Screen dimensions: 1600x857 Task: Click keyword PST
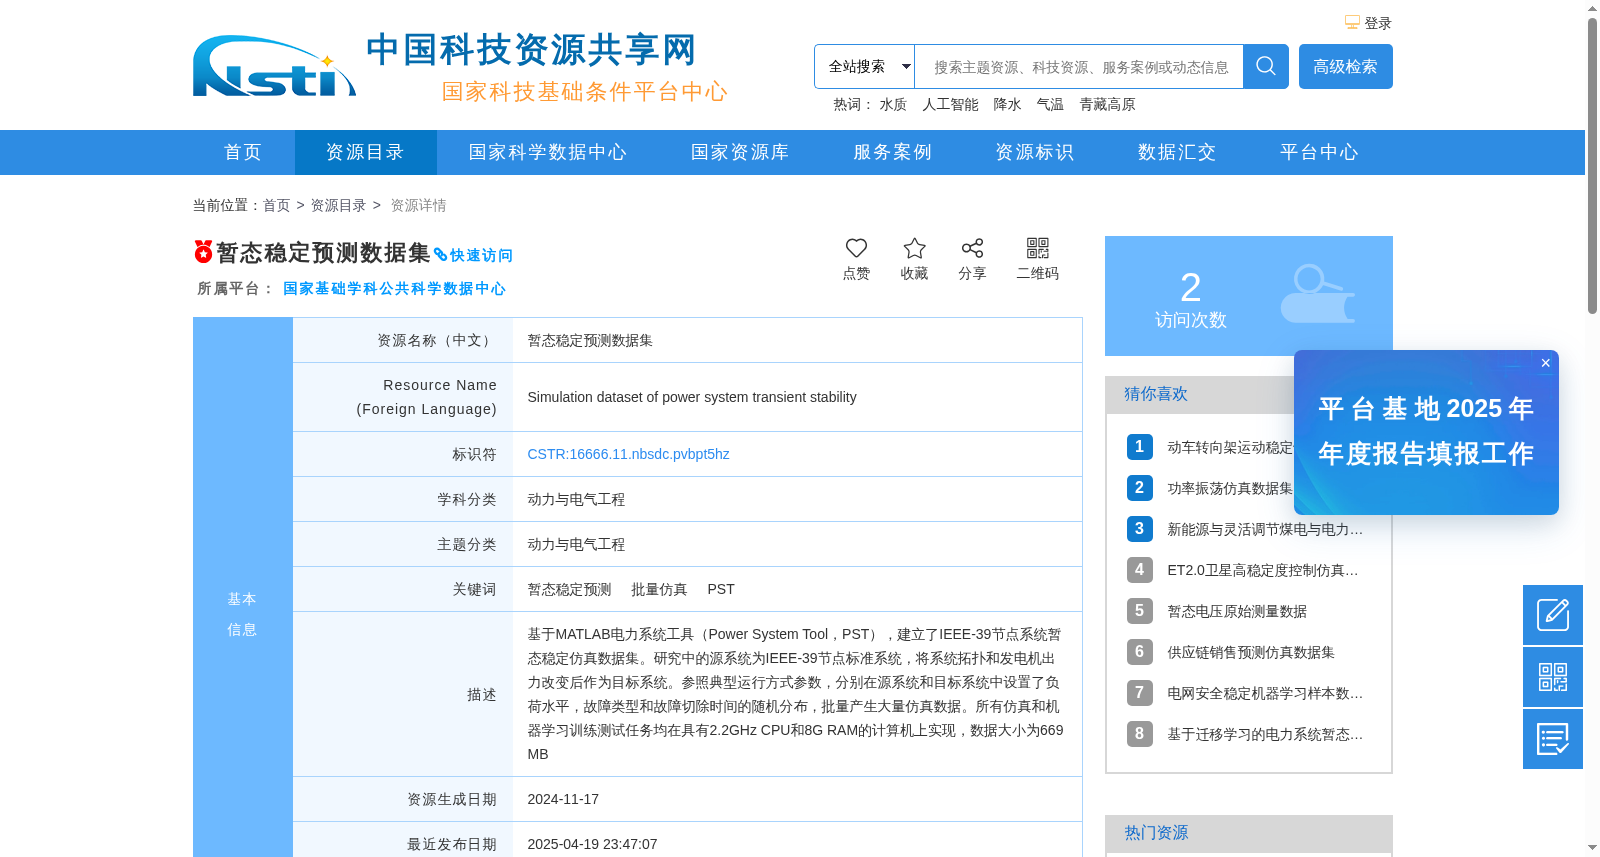(721, 589)
